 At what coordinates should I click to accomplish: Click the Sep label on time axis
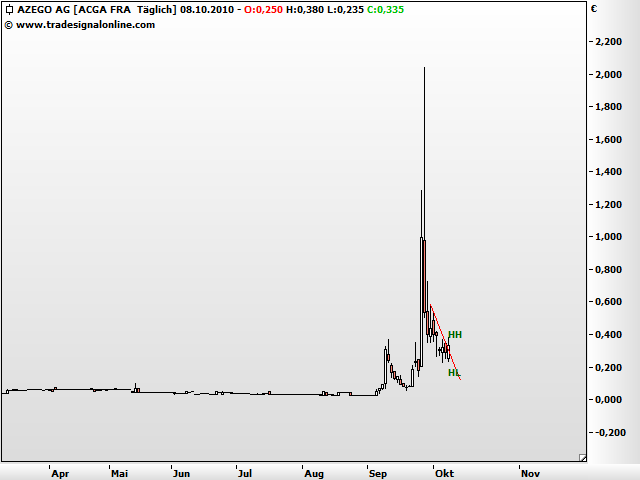[x=378, y=473]
